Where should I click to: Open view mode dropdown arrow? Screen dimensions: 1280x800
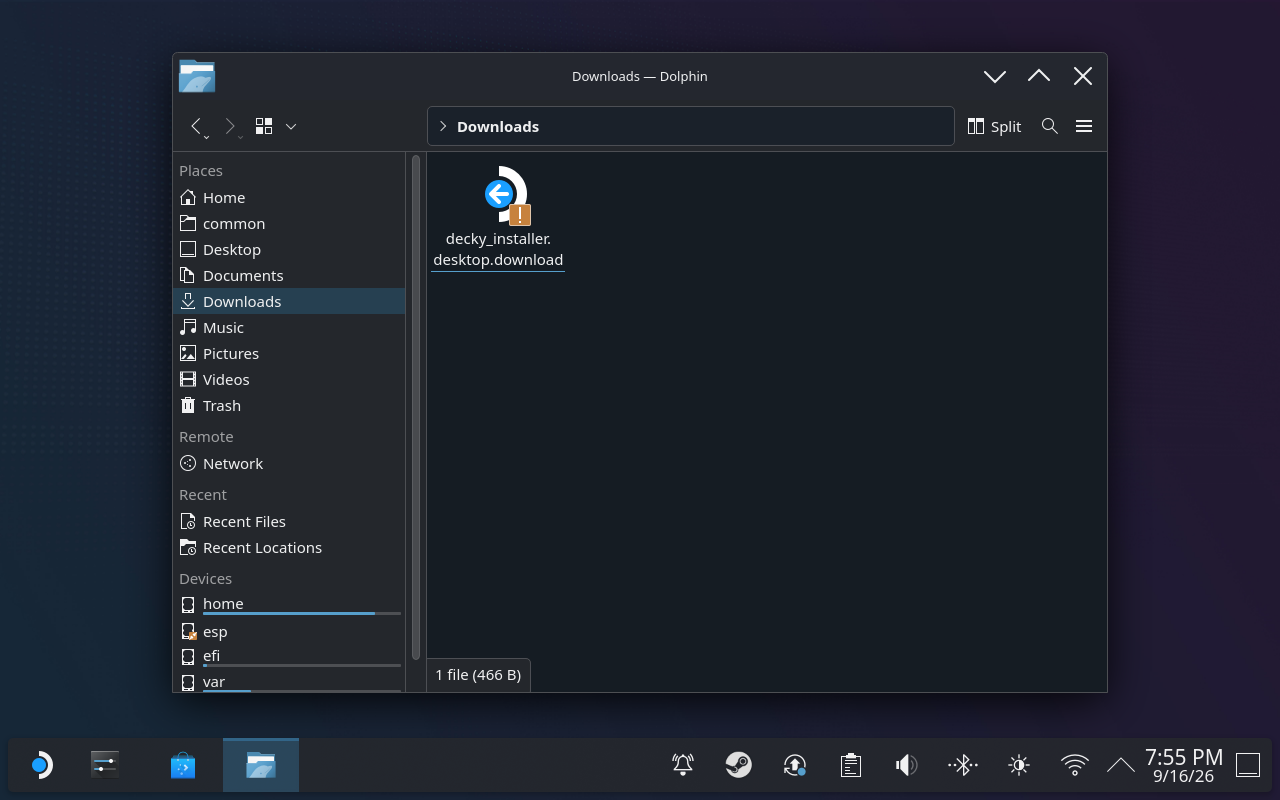tap(291, 126)
